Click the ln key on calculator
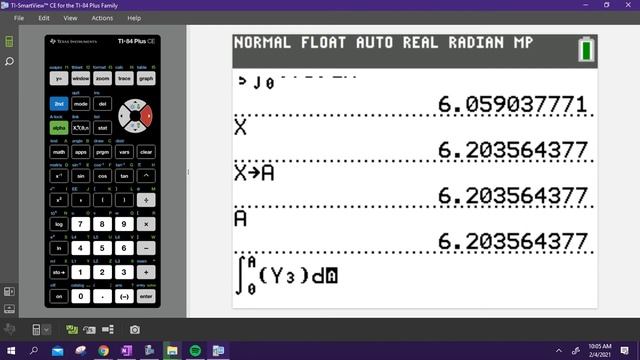640x360 pixels. tap(59, 248)
